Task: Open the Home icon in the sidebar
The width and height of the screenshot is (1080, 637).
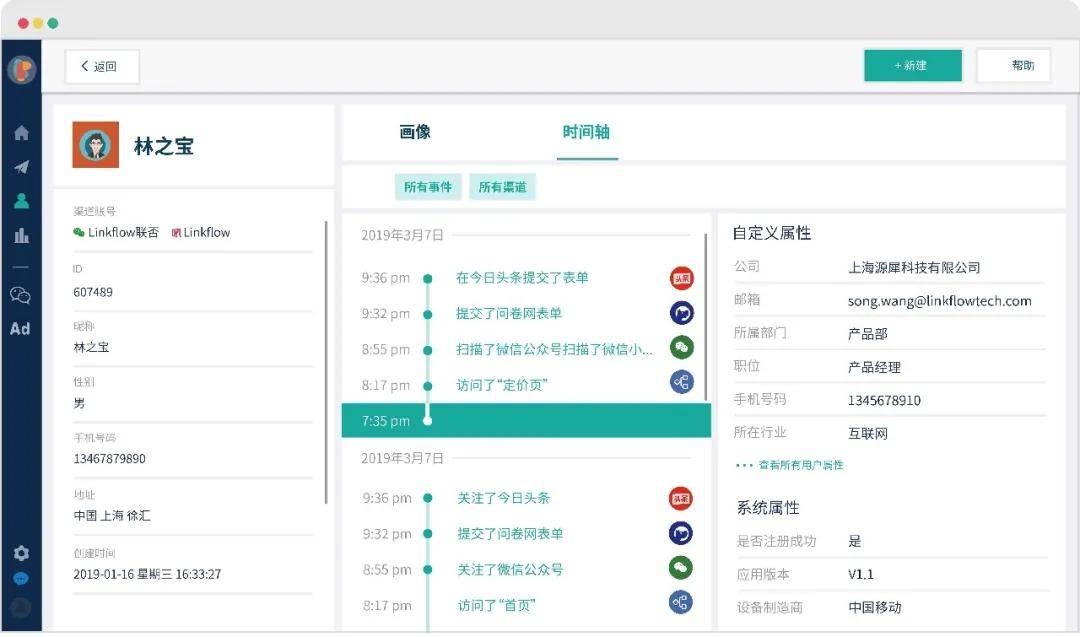Action: tap(22, 131)
